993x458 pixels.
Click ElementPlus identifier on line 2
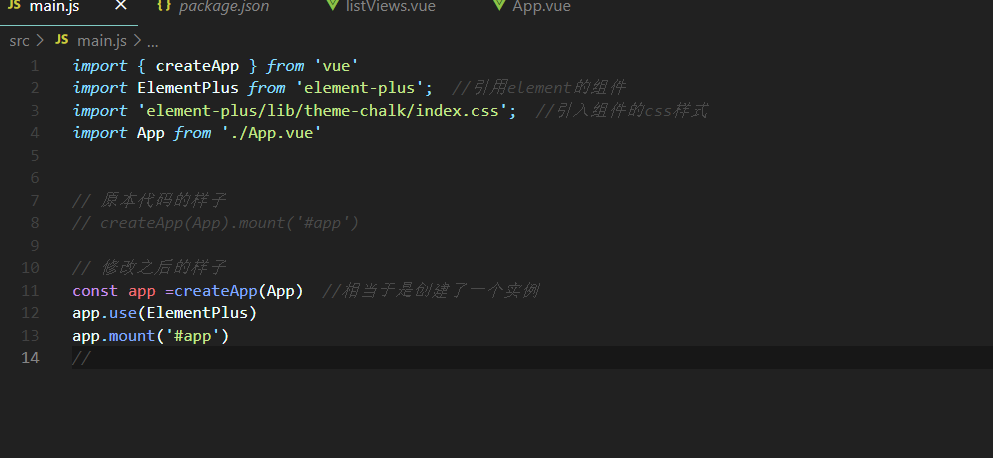point(188,88)
